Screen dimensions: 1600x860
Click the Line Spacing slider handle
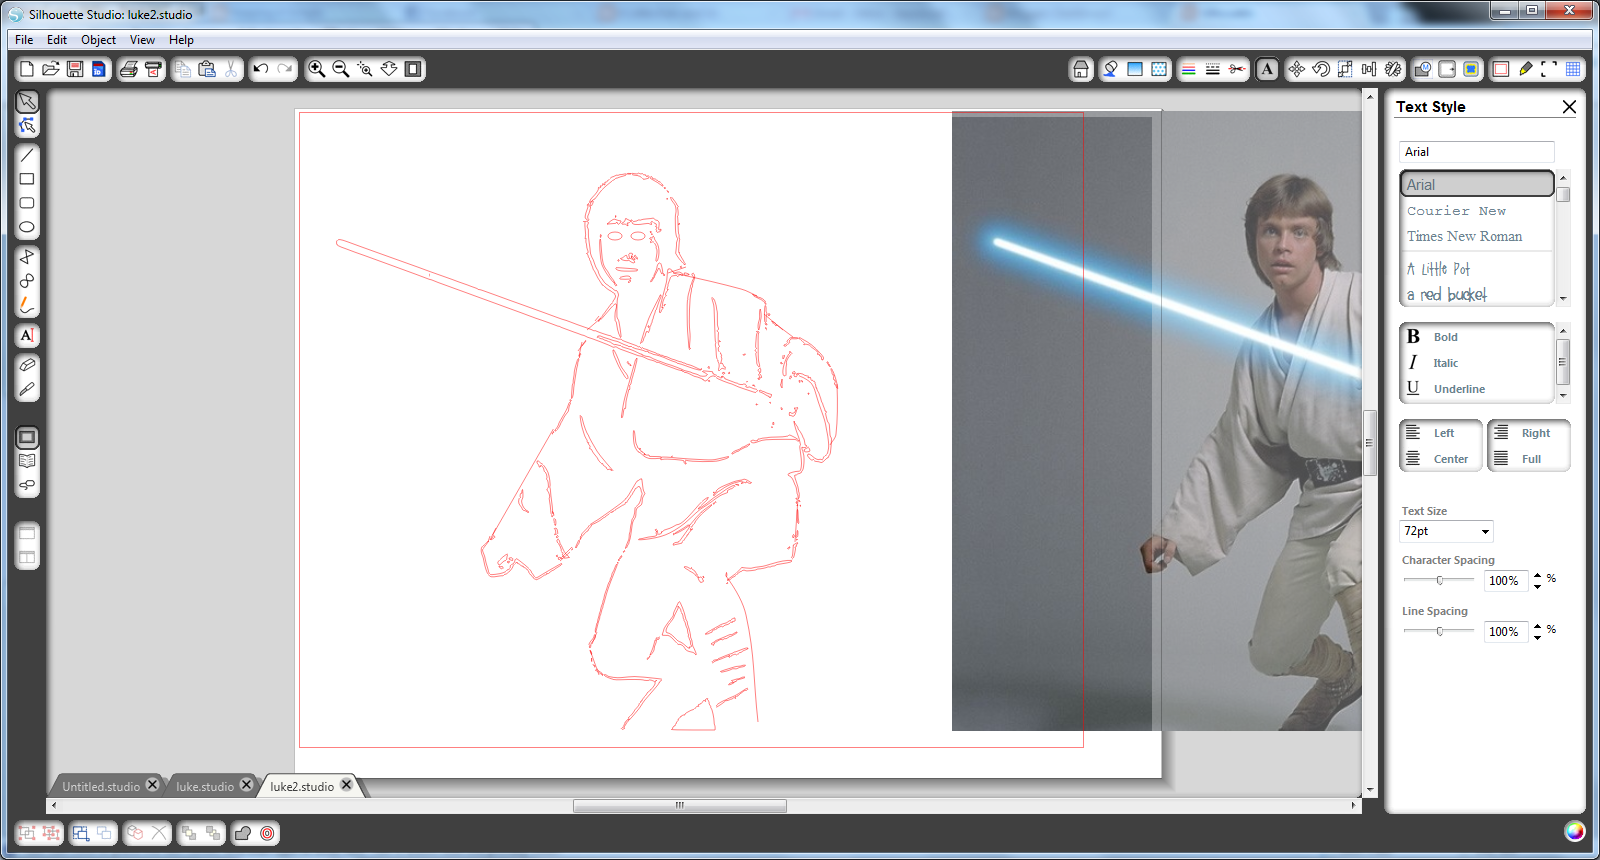(x=1440, y=631)
